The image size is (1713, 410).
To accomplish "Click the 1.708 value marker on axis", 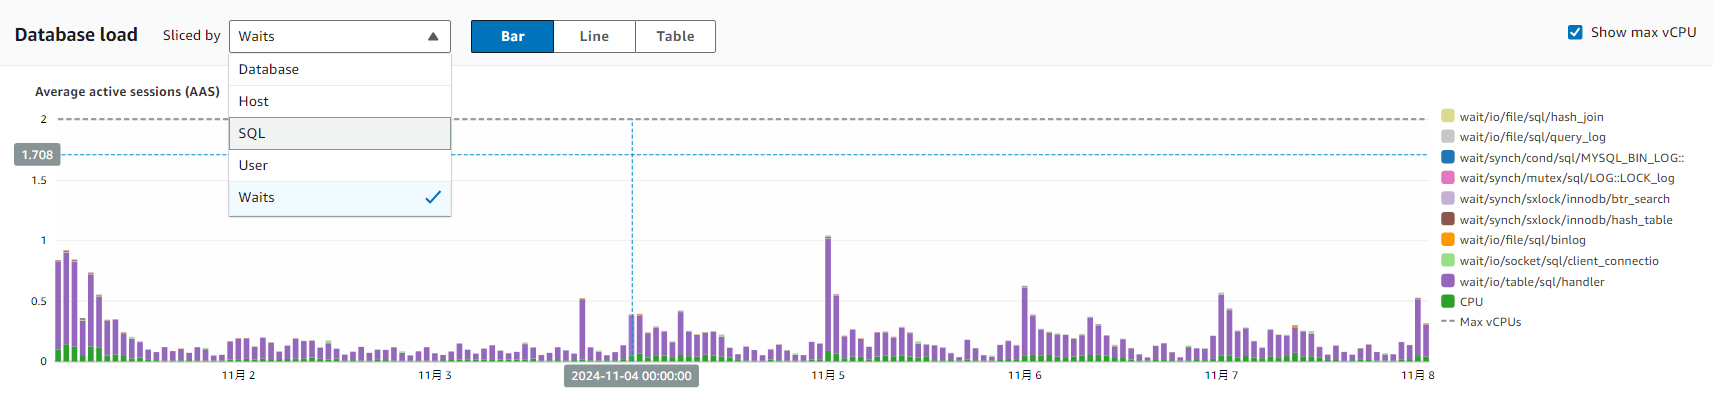I will (x=37, y=155).
